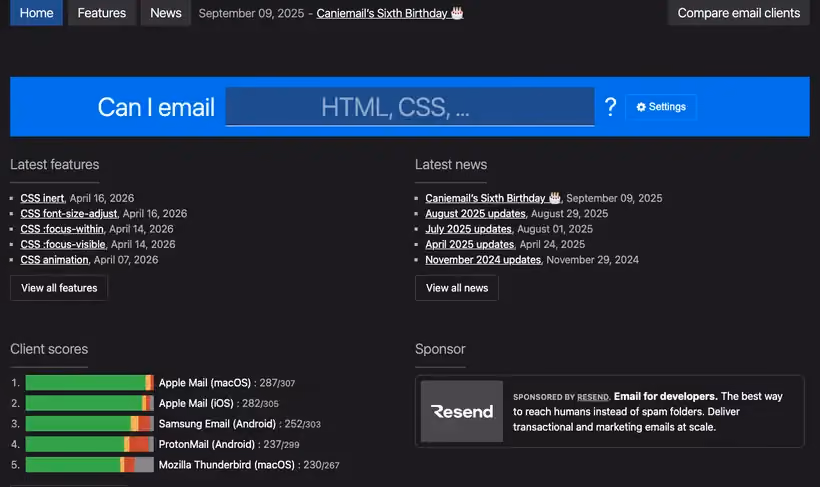Click the Apple Mail (iOS) score bar
The image size is (820, 487).
tap(89, 403)
